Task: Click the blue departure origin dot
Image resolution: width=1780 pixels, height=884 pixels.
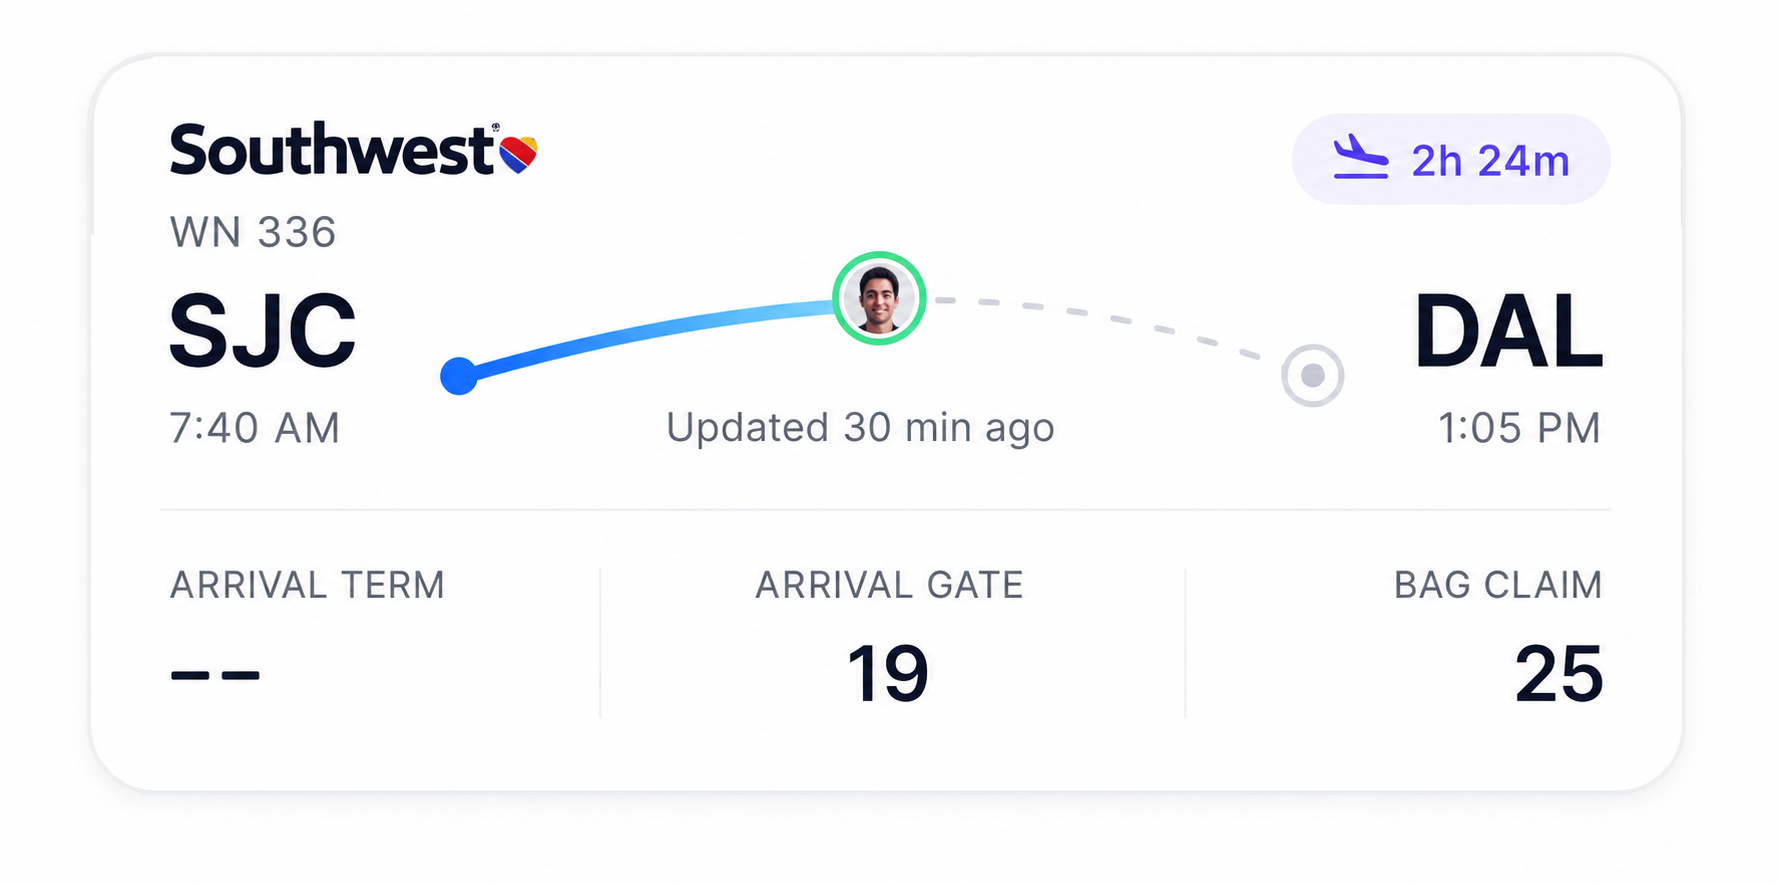Action: pos(459,376)
